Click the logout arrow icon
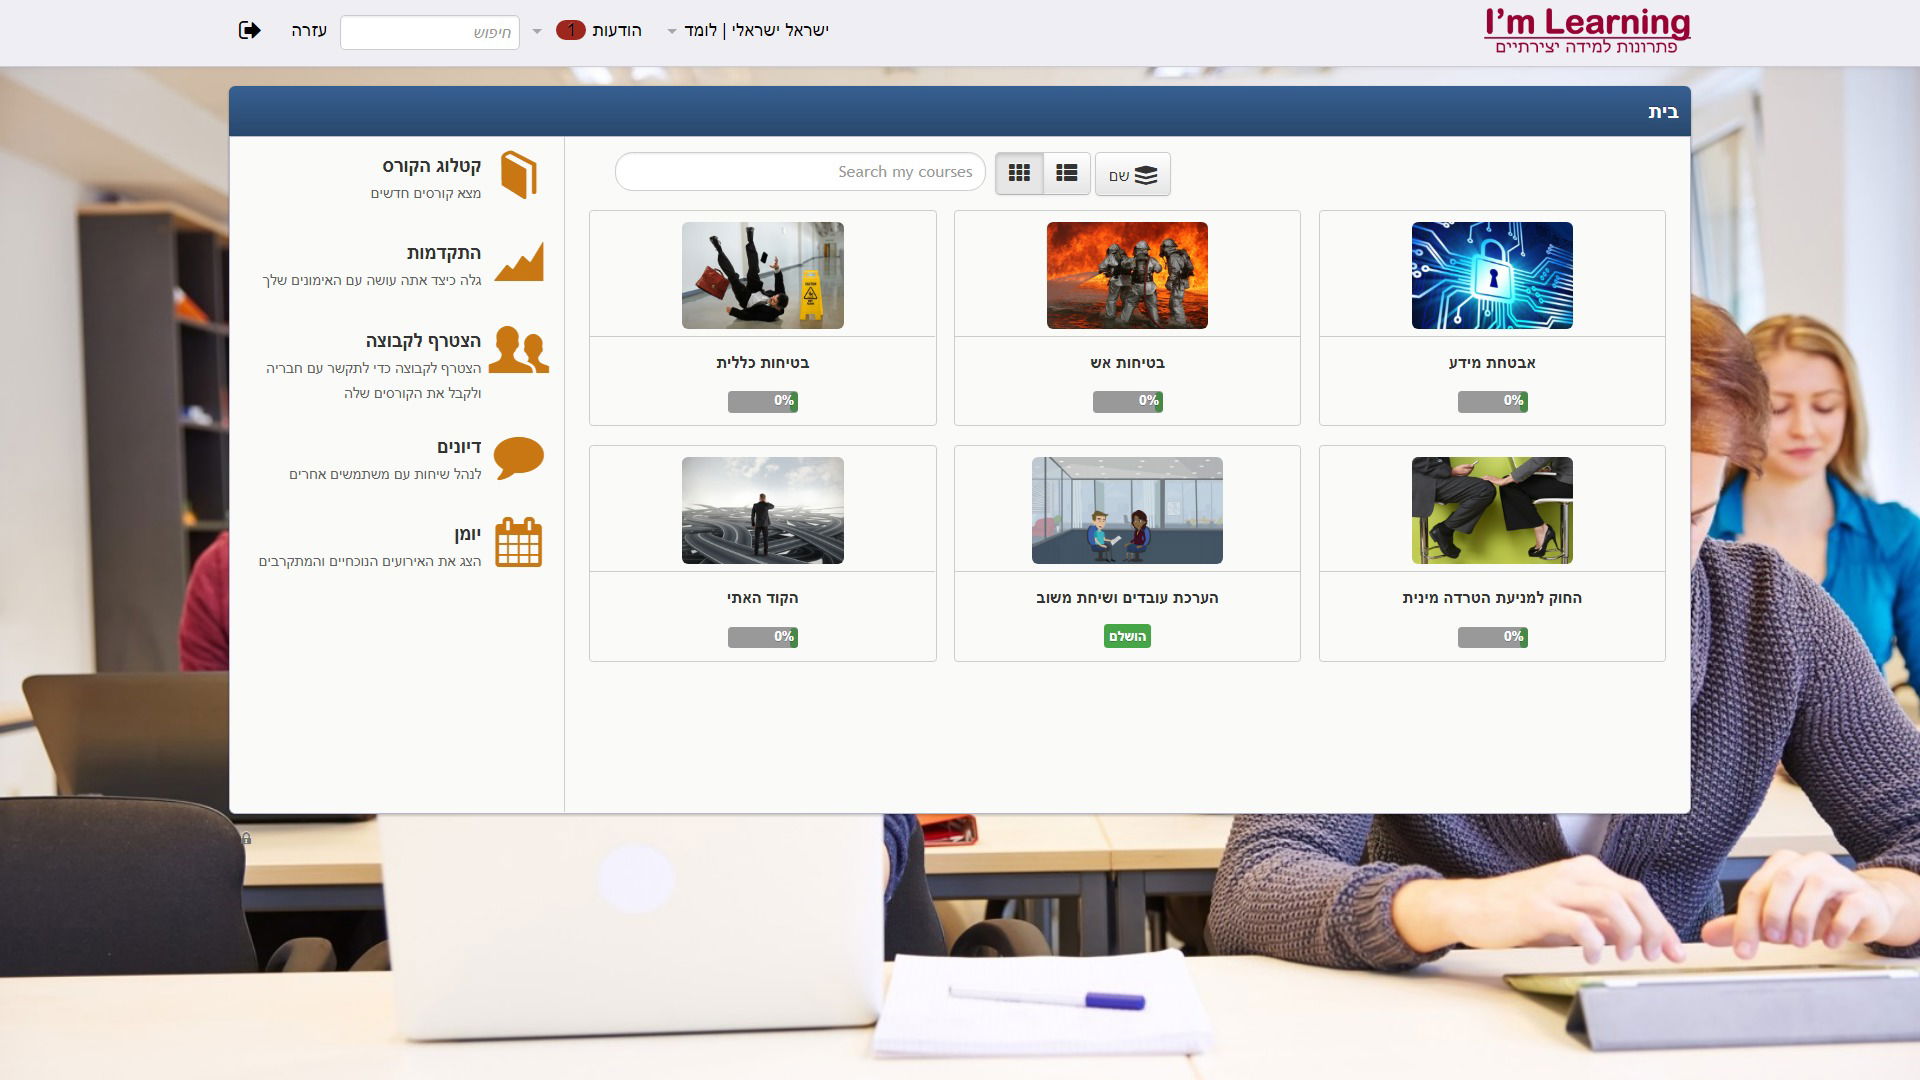Image resolution: width=1920 pixels, height=1080 pixels. click(x=249, y=30)
